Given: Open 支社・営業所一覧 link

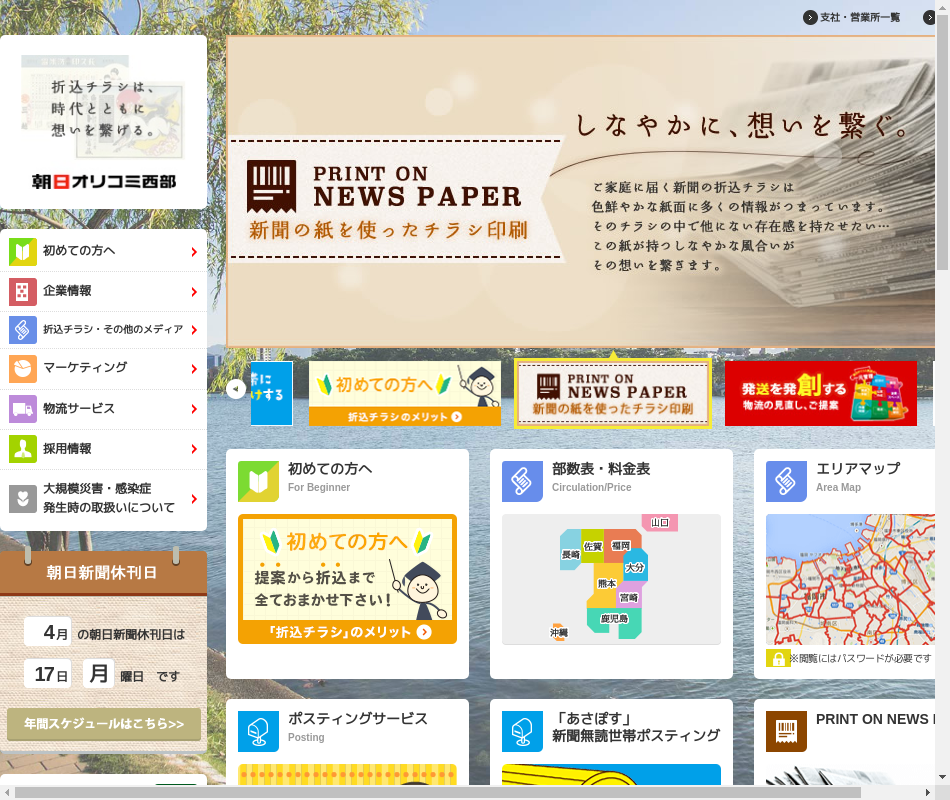Looking at the screenshot, I should pyautogui.click(x=860, y=18).
